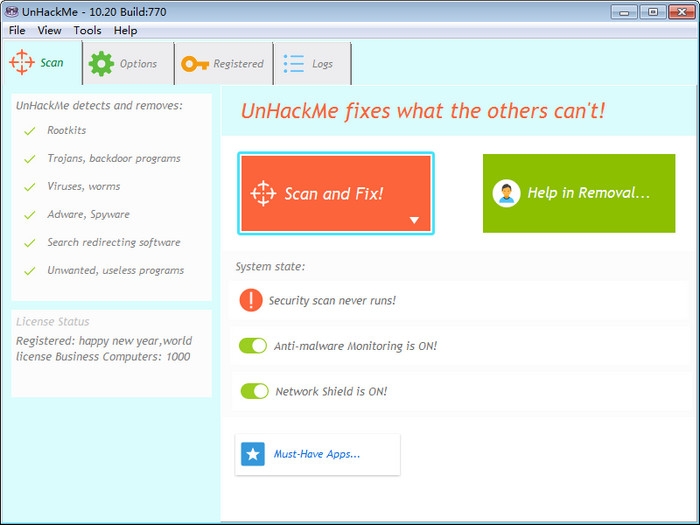Click 'Network Shield is ON!' text

click(x=331, y=392)
